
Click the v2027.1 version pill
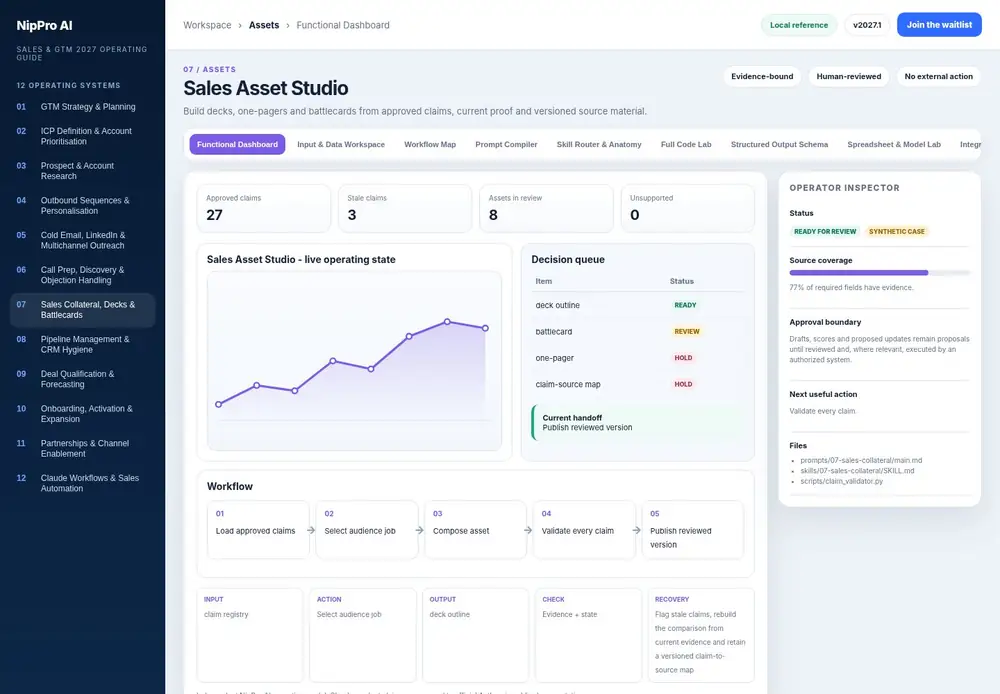(867, 25)
